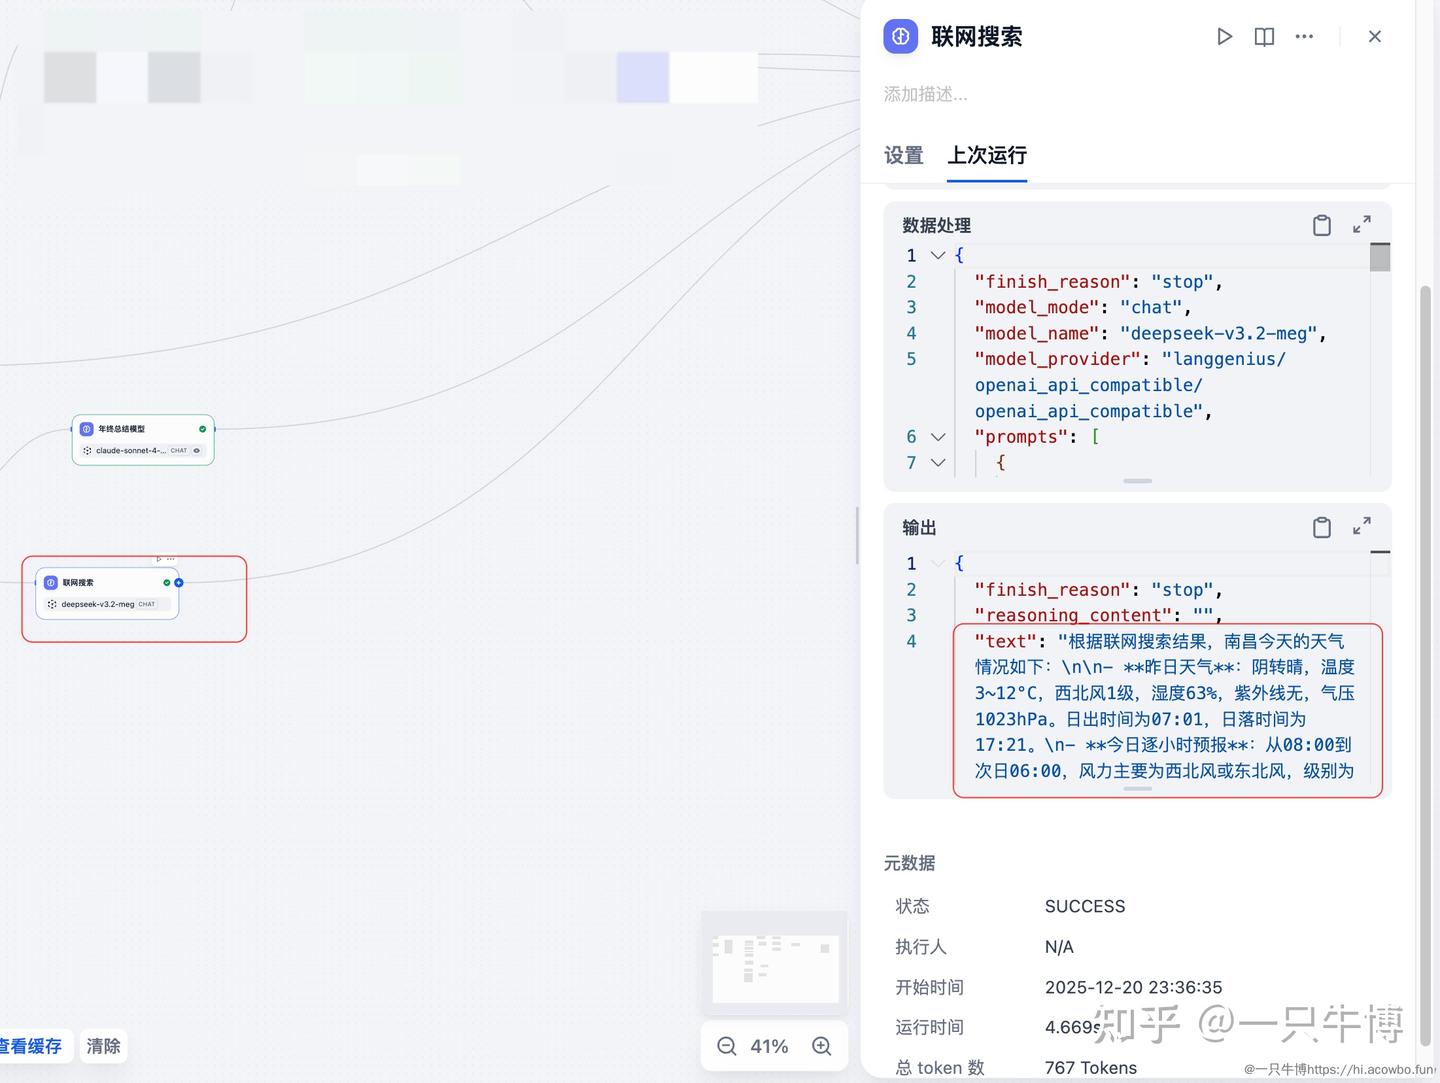Click the 联网搜索 LLM icon in panel header
The image size is (1440, 1083).
901,37
